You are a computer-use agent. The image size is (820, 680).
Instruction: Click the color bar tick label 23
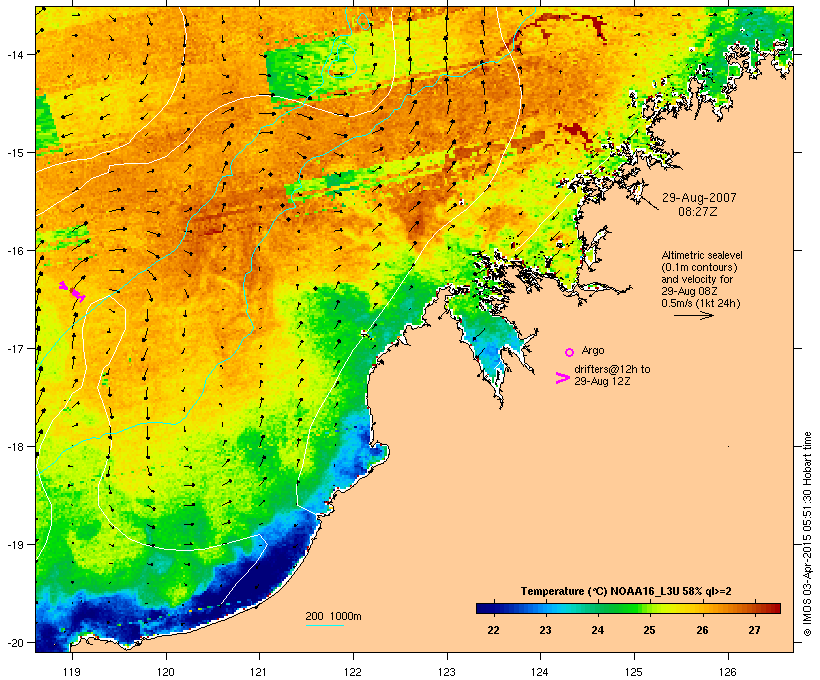[545, 630]
